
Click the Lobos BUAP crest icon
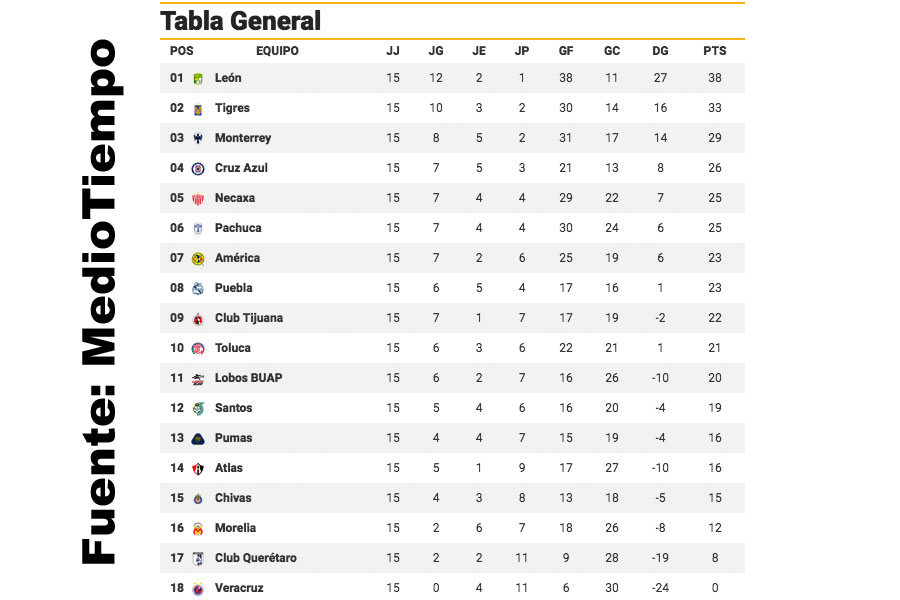coord(198,378)
